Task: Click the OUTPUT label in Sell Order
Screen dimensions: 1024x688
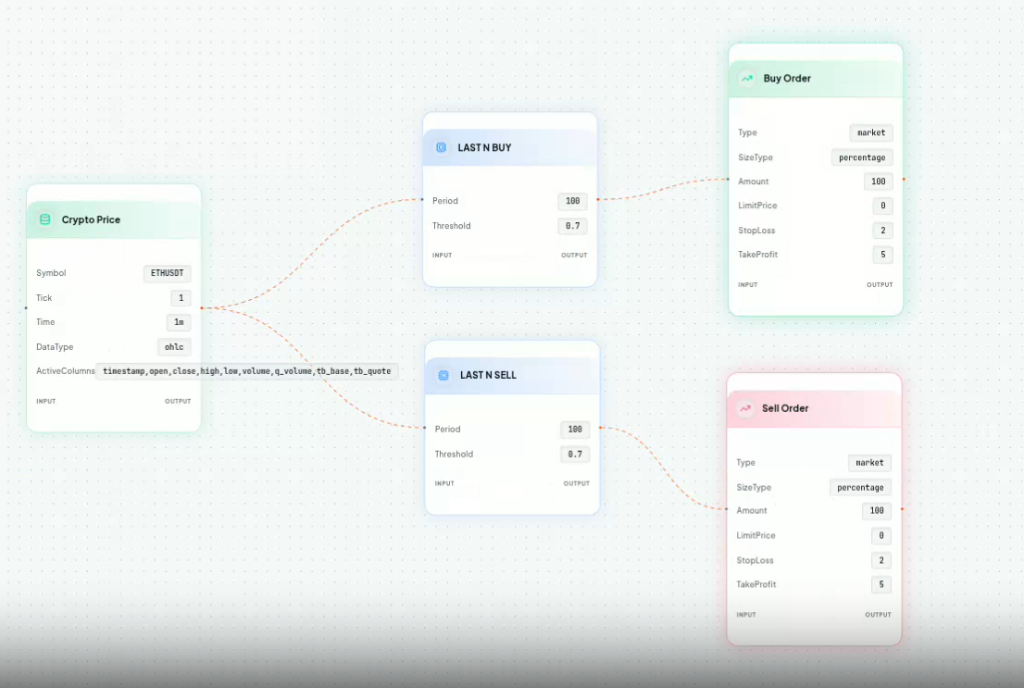Action: (878, 615)
